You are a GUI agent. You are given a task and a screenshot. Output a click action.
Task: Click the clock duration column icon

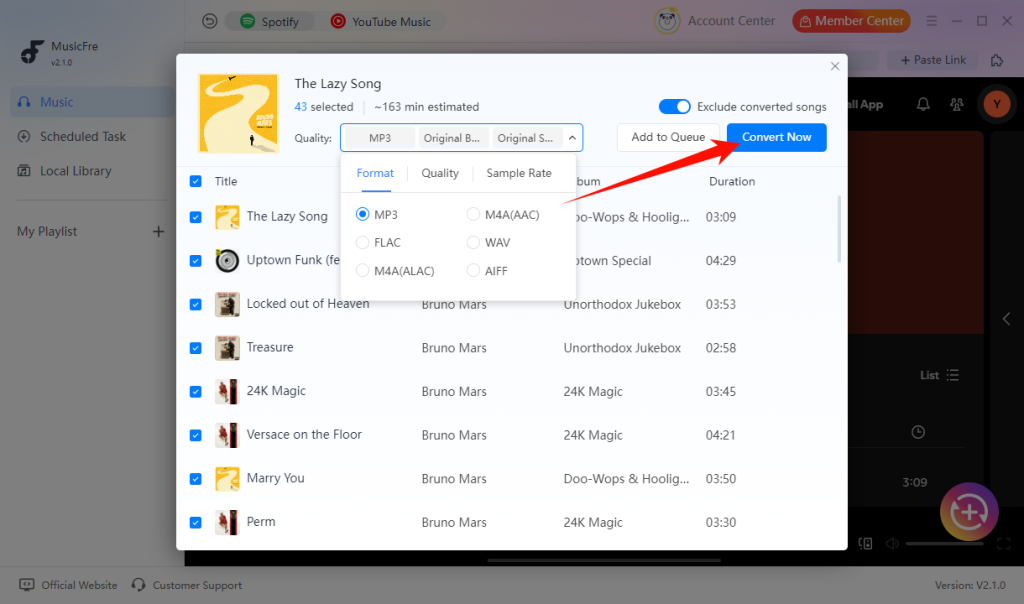918,432
